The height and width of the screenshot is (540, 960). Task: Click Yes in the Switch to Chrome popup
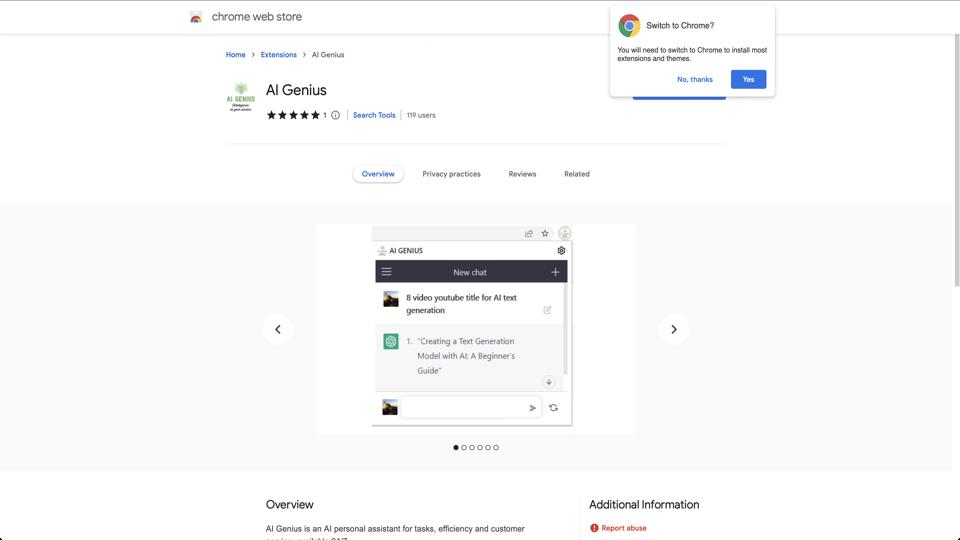pos(748,80)
